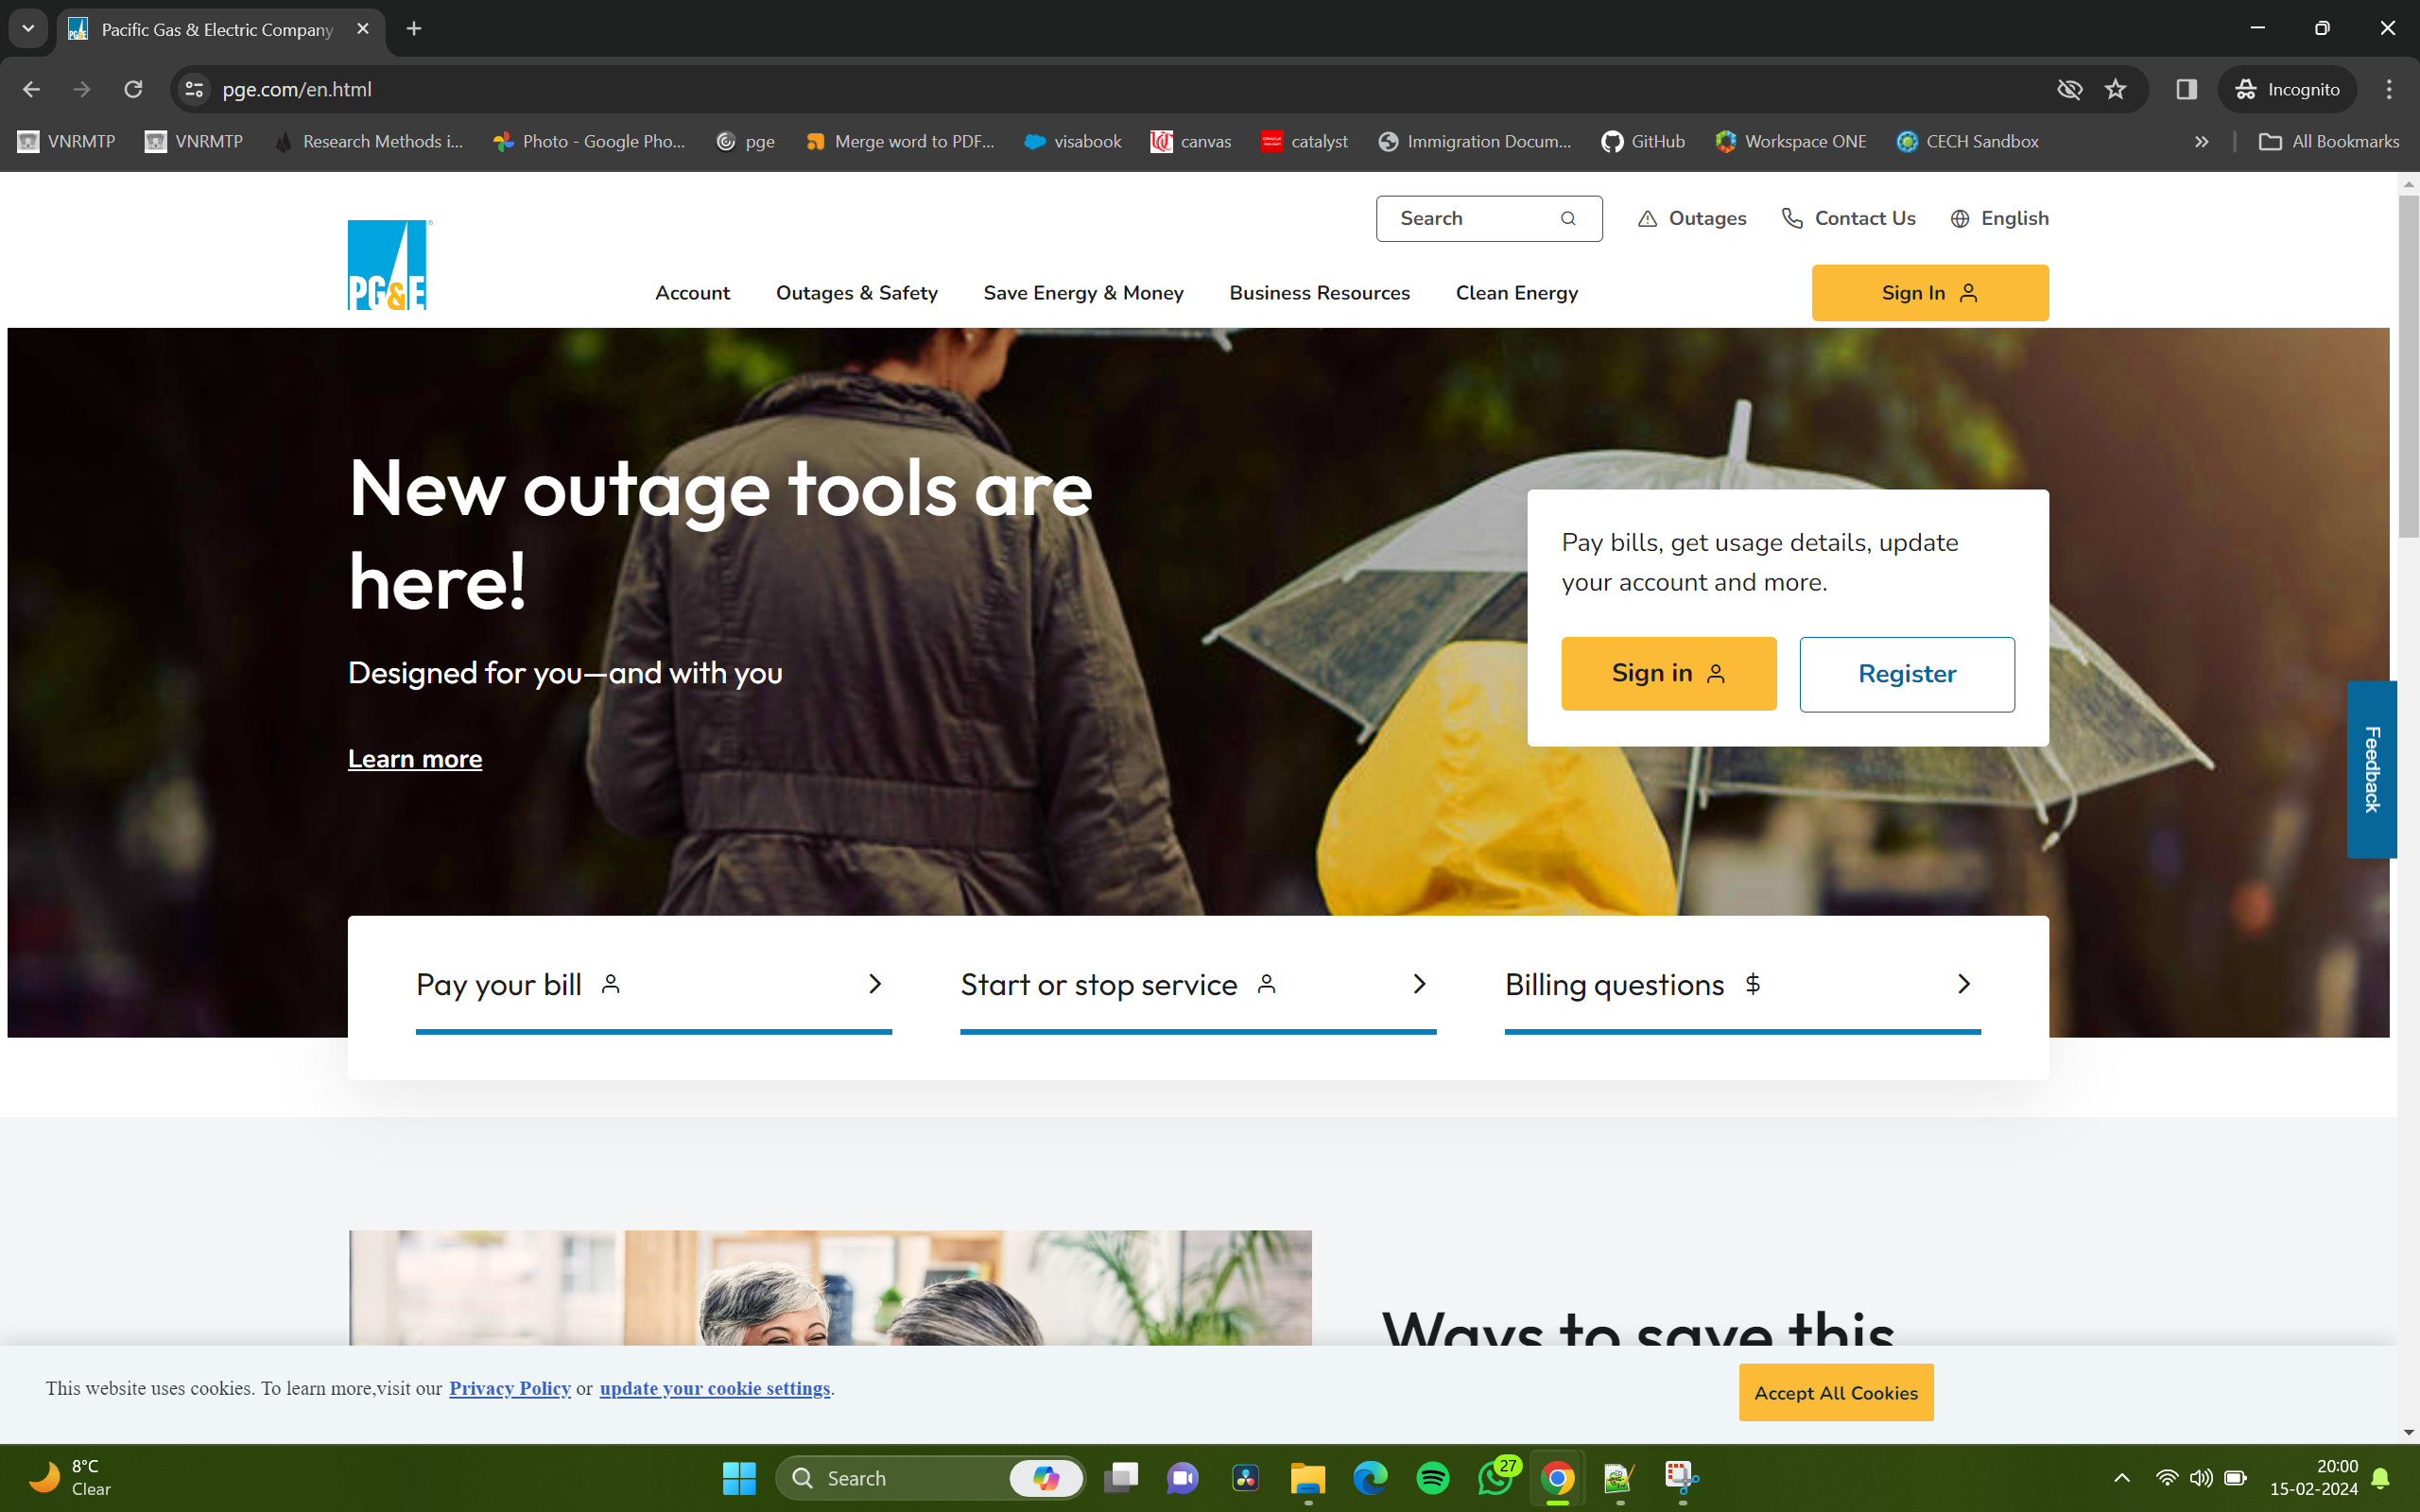The height and width of the screenshot is (1512, 2420).
Task: Reload the page
Action: click(x=133, y=90)
